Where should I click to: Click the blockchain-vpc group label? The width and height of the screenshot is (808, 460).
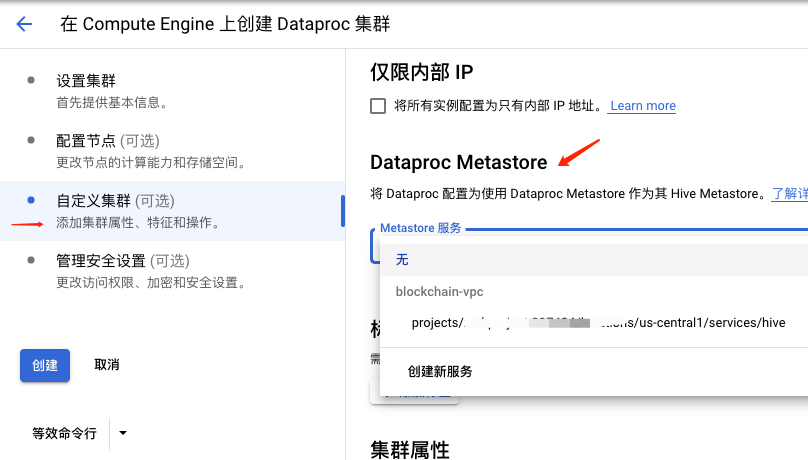(440, 292)
